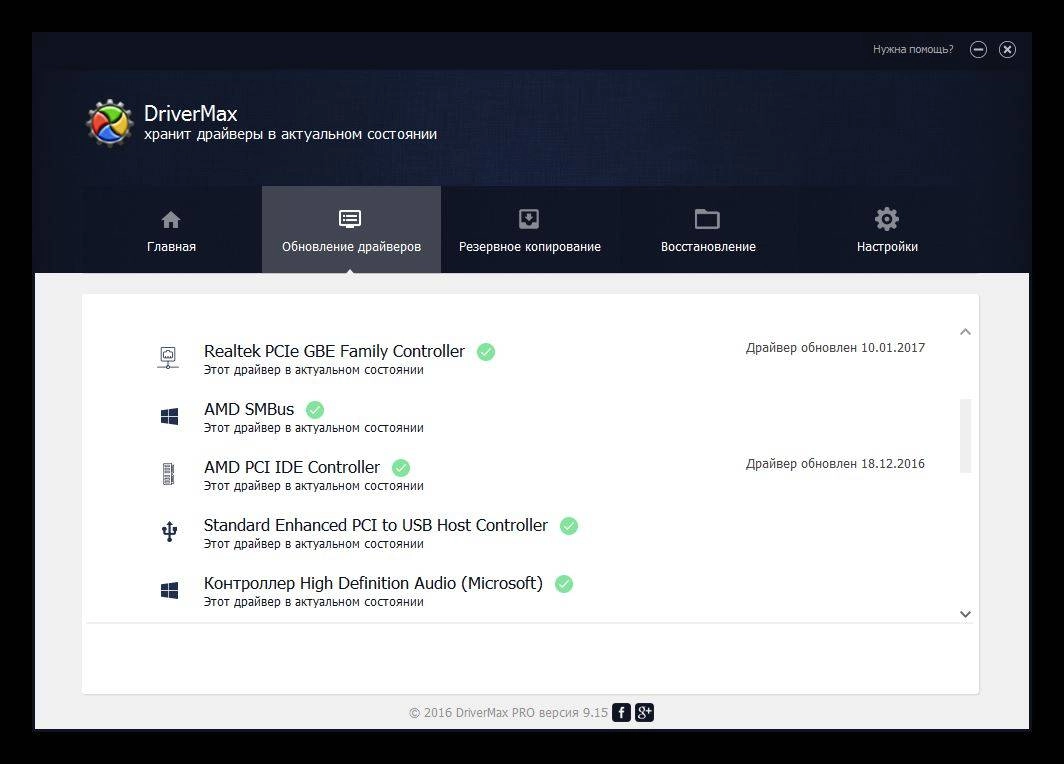The width and height of the screenshot is (1064, 764).
Task: Open the Настройки tab
Action: click(888, 229)
